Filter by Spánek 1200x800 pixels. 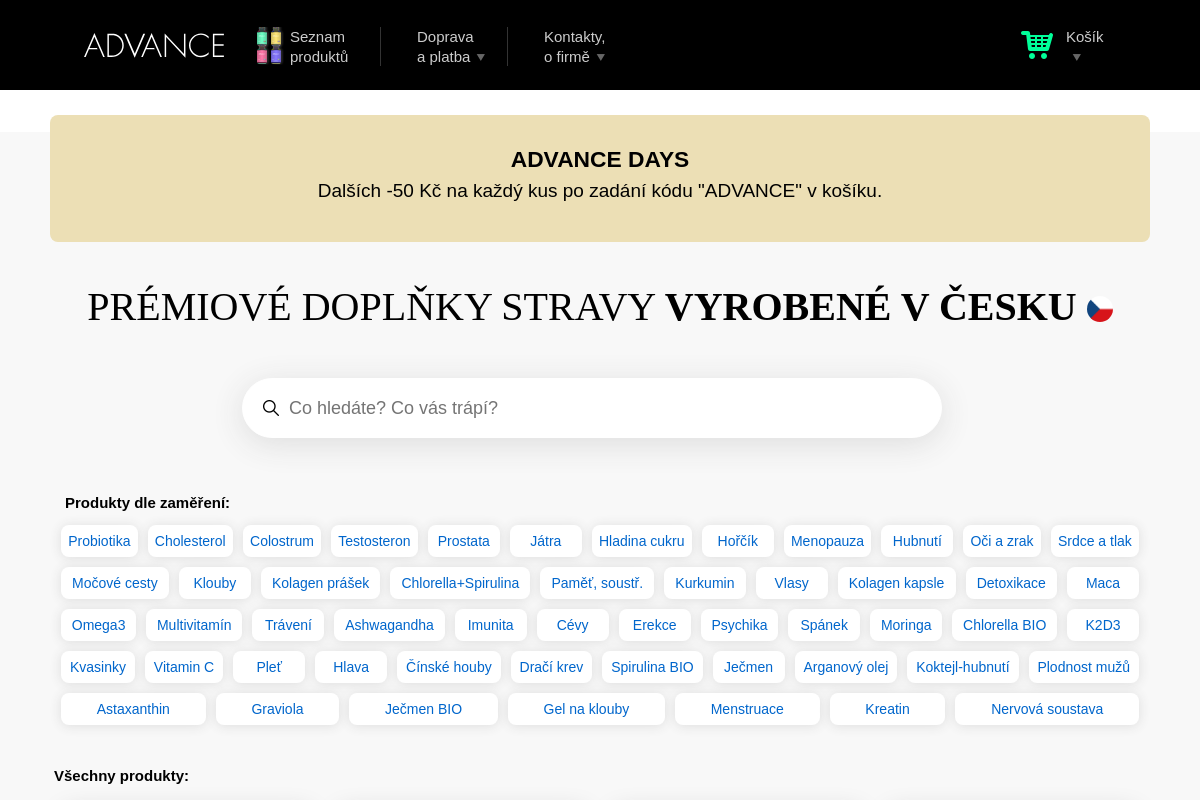824,625
